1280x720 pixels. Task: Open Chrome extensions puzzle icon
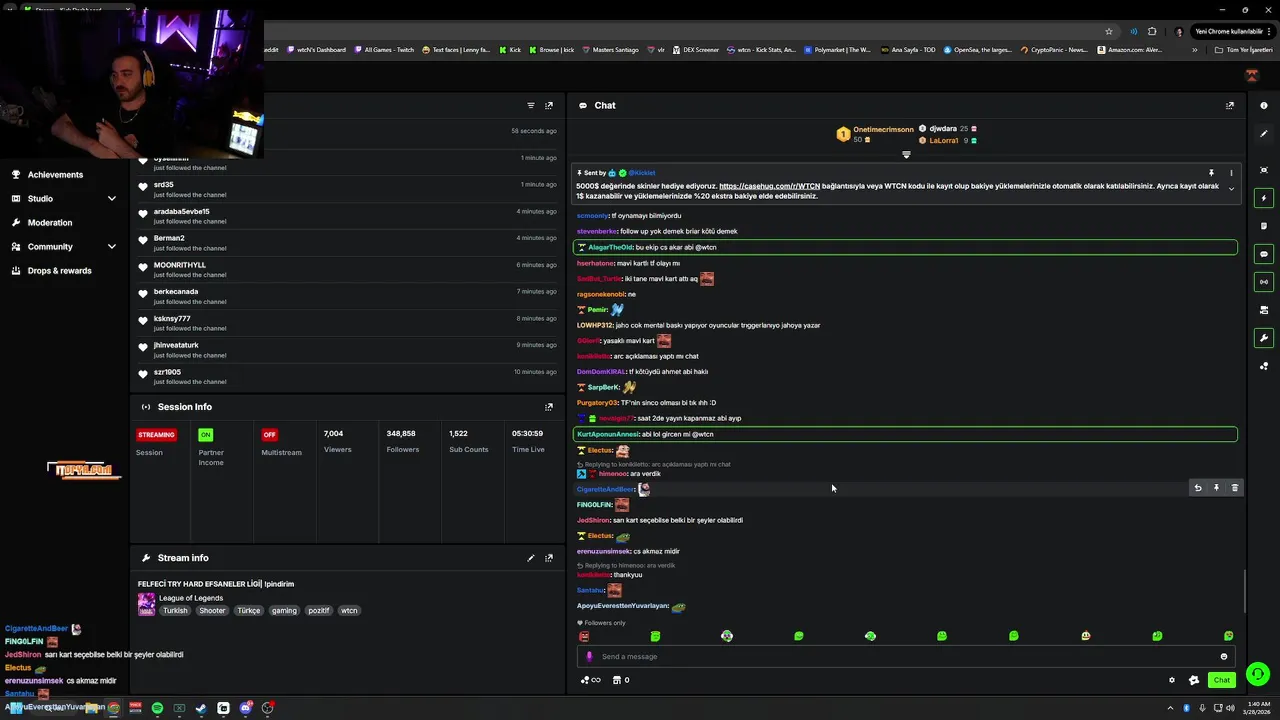(1152, 31)
